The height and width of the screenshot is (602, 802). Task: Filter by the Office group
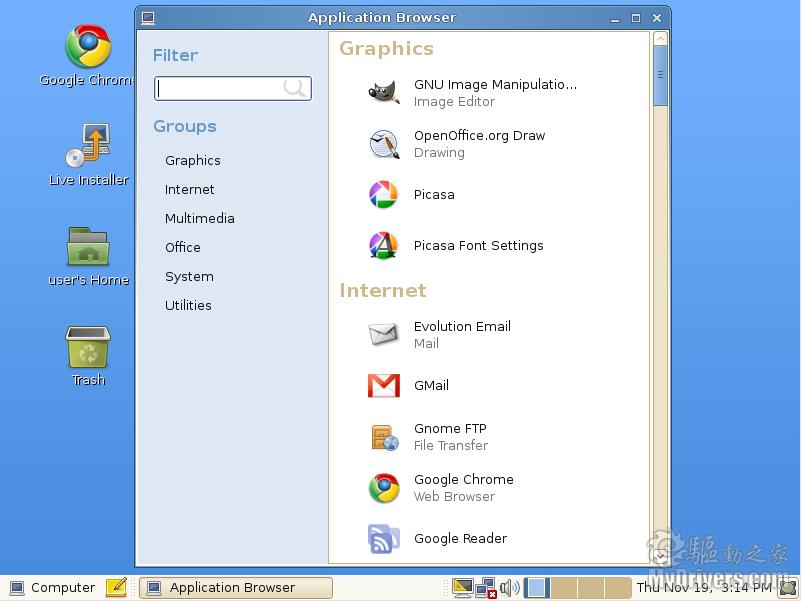tap(183, 248)
